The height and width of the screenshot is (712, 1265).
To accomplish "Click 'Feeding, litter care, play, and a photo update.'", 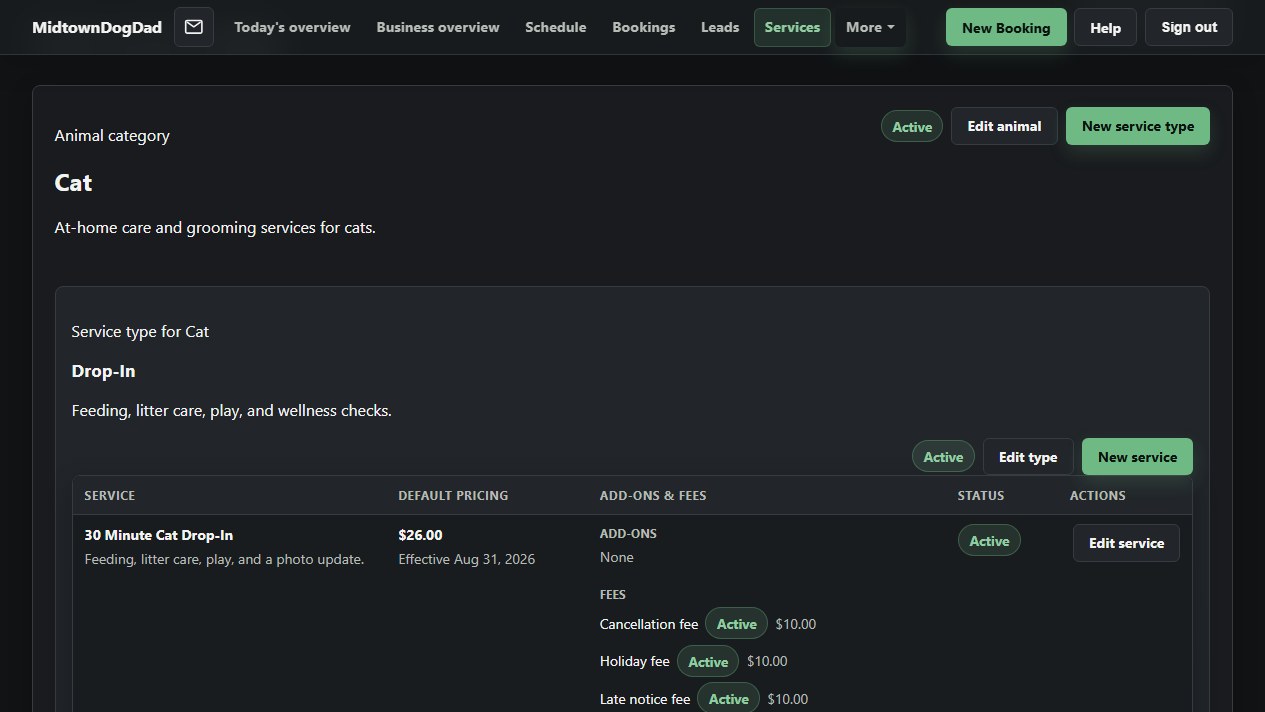I will click(x=224, y=559).
